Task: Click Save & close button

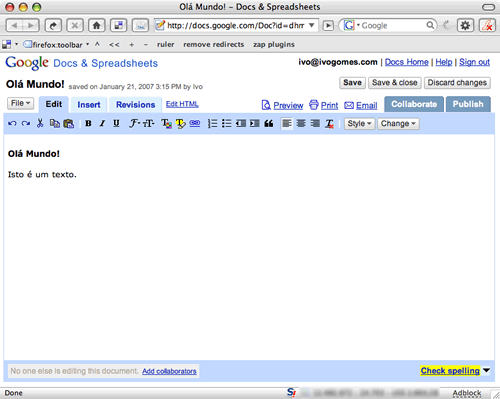Action: tap(395, 83)
